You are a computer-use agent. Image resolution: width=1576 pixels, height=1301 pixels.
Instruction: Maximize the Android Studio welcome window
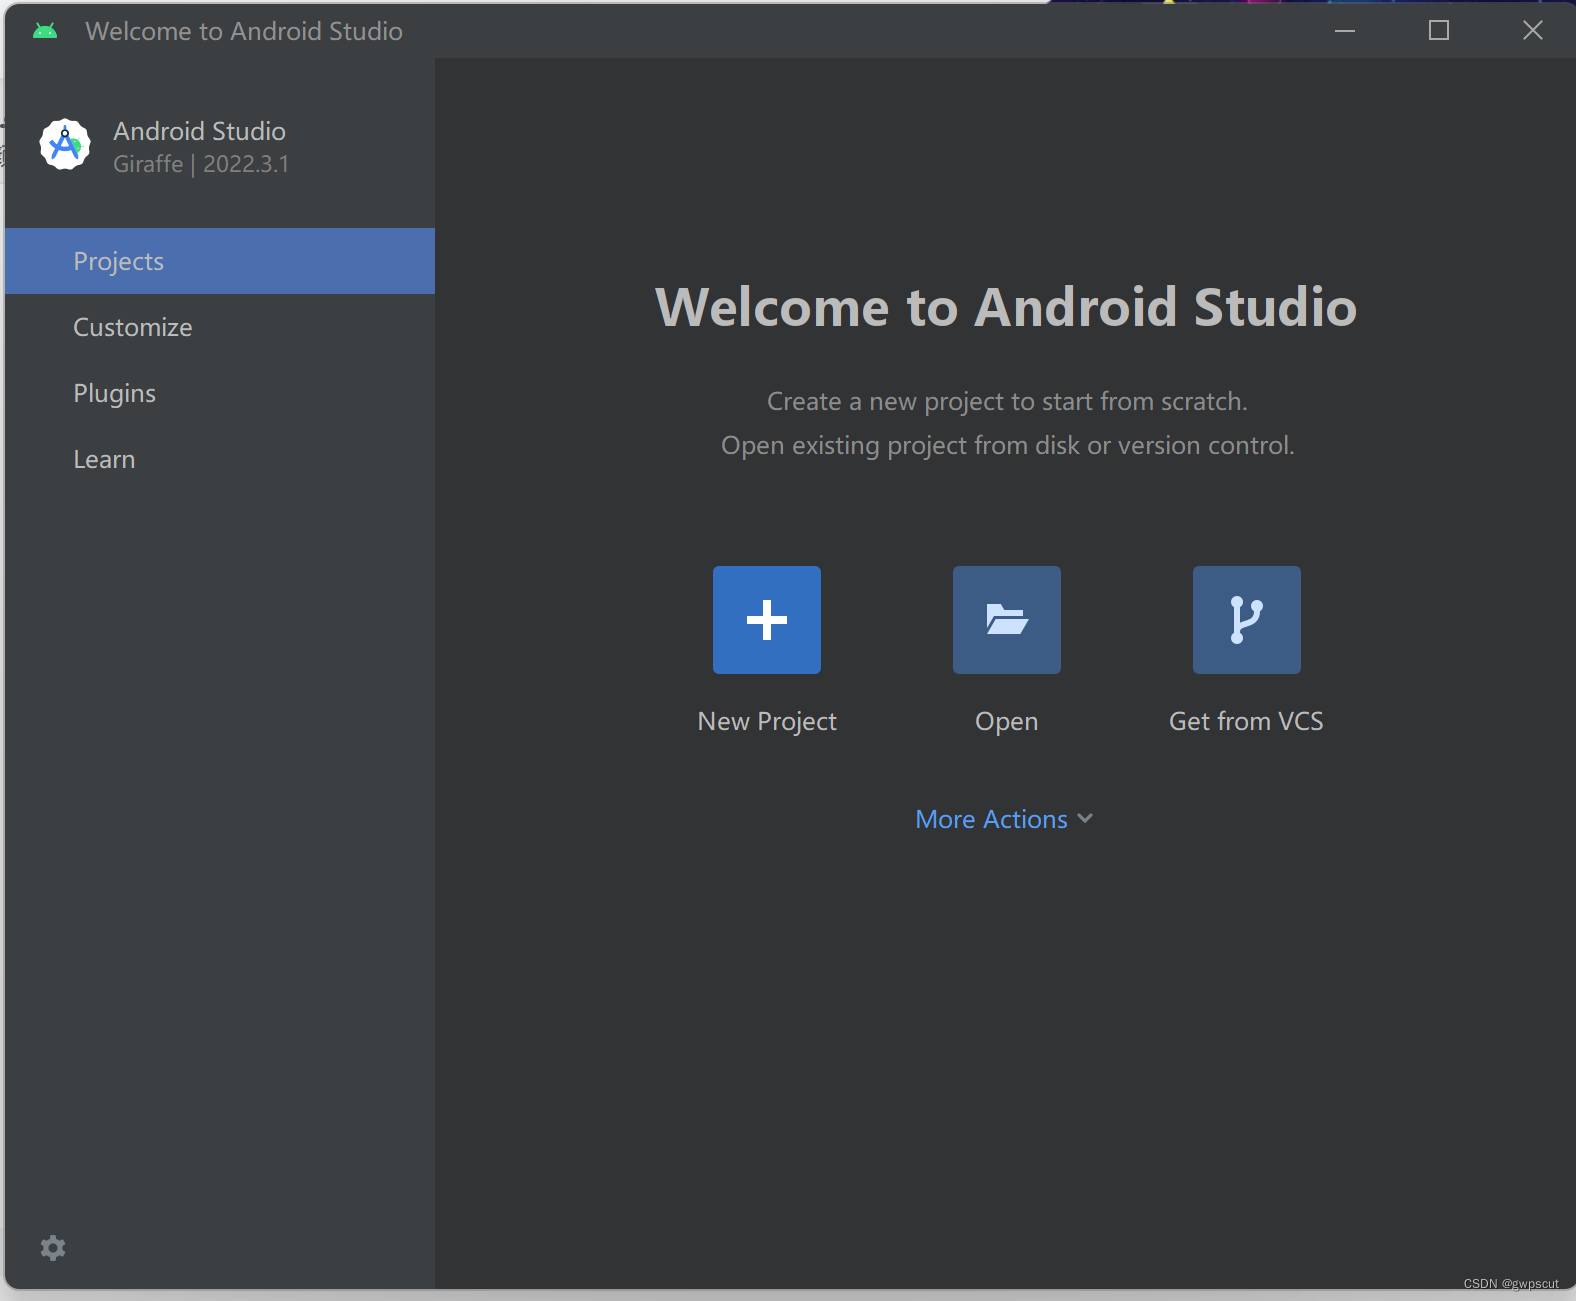point(1439,31)
